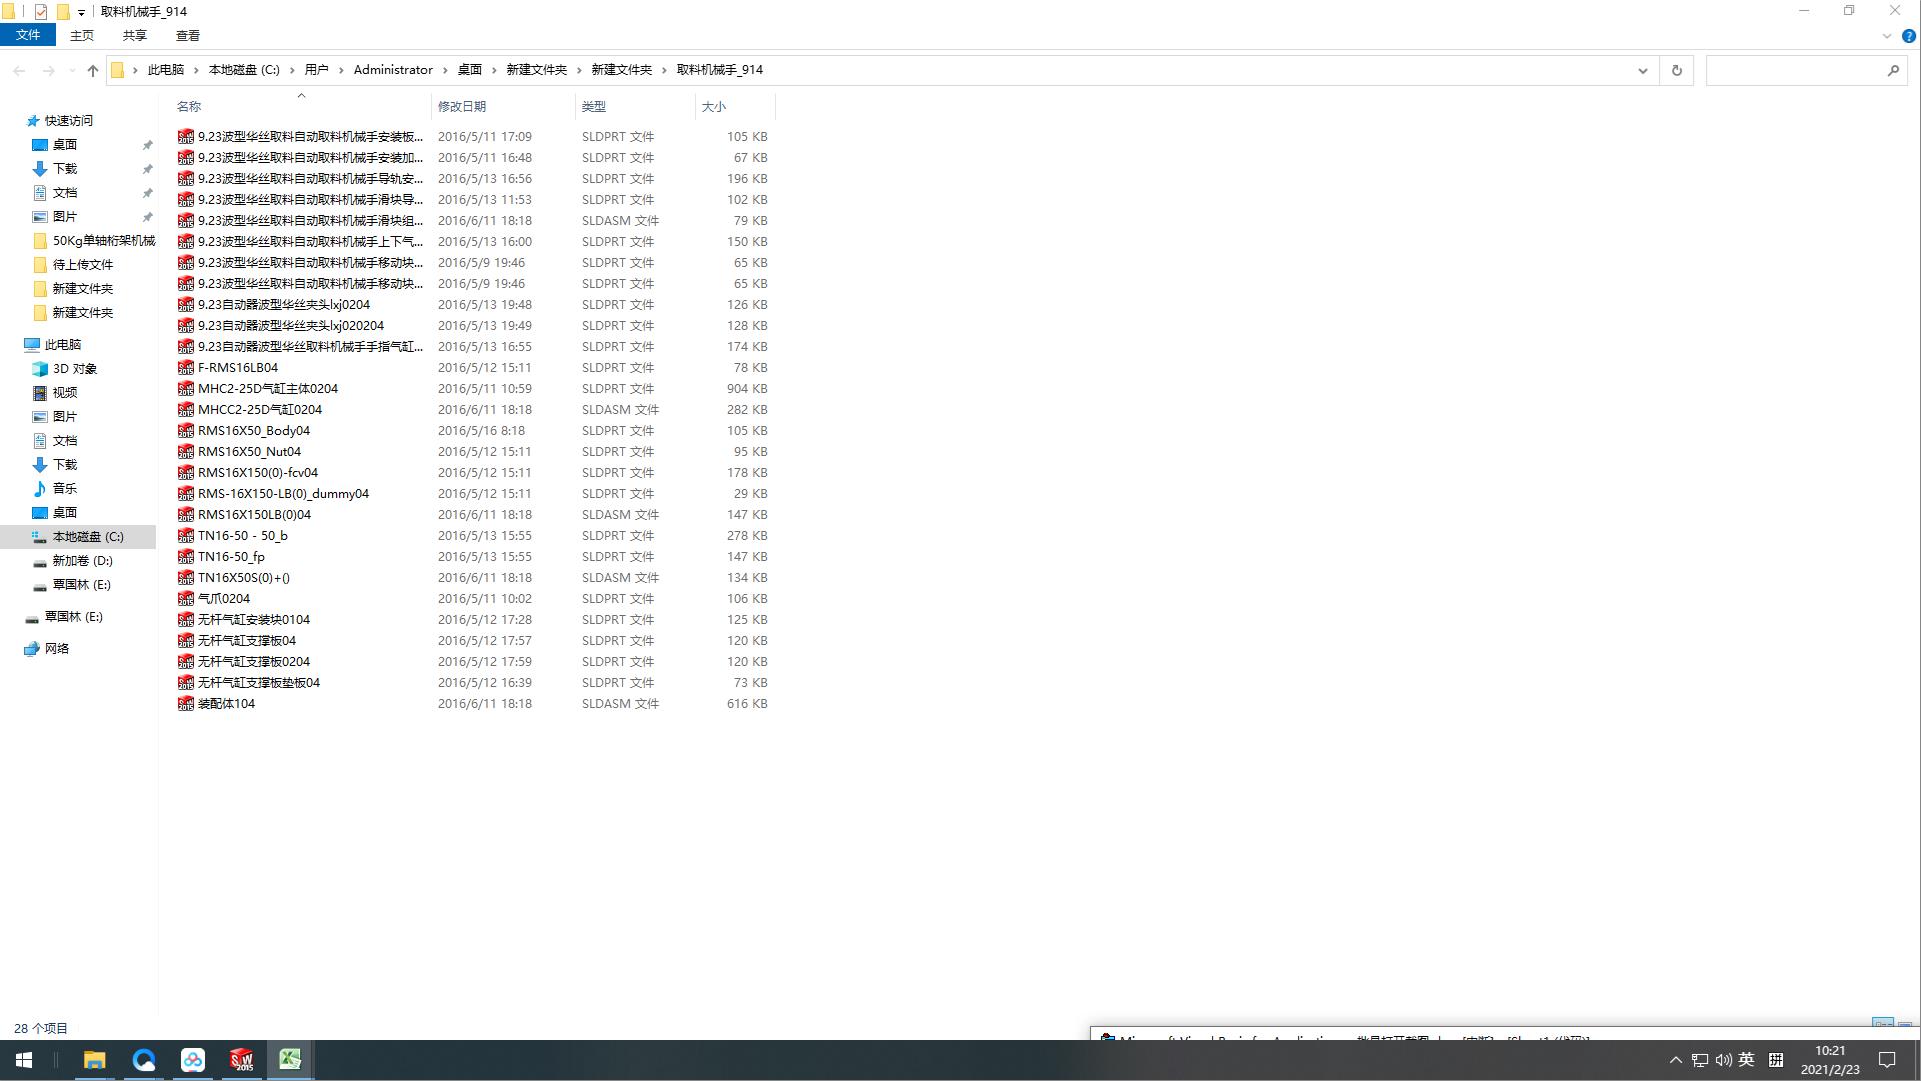The image size is (1921, 1081).
Task: Open the Excel taskbar icon
Action: tap(290, 1060)
